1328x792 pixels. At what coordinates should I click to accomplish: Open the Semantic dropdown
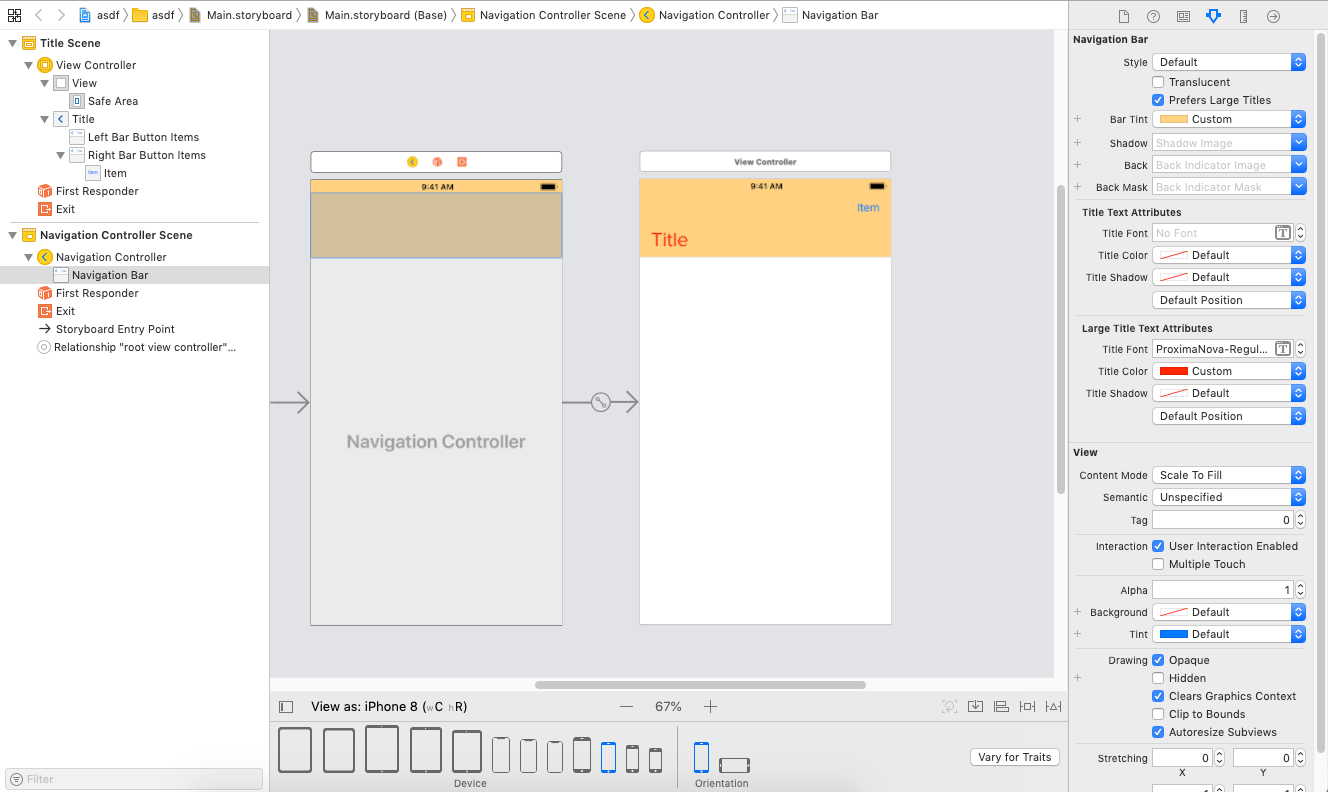coord(1229,497)
